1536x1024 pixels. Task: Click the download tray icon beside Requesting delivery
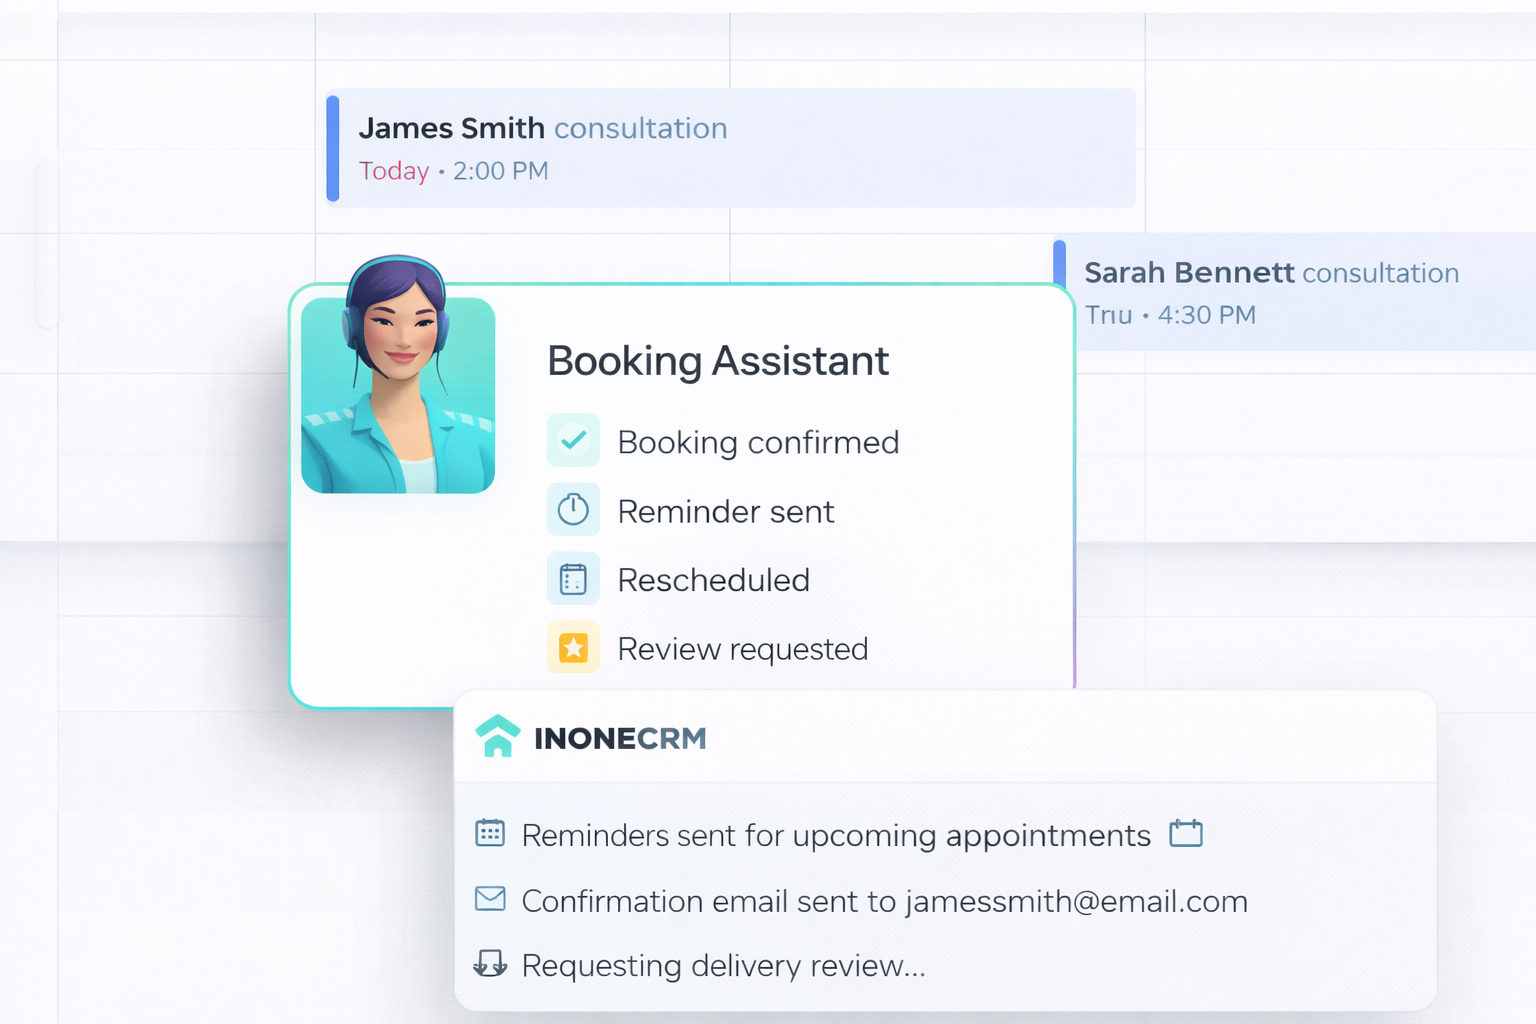pyautogui.click(x=490, y=964)
